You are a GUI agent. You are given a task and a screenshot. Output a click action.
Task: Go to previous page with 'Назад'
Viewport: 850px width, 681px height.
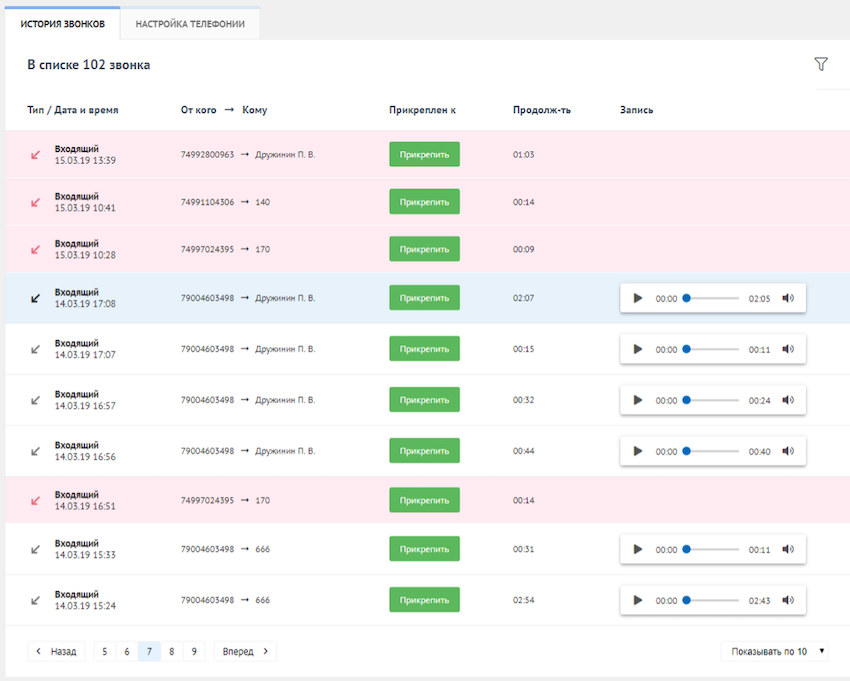pyautogui.click(x=57, y=652)
